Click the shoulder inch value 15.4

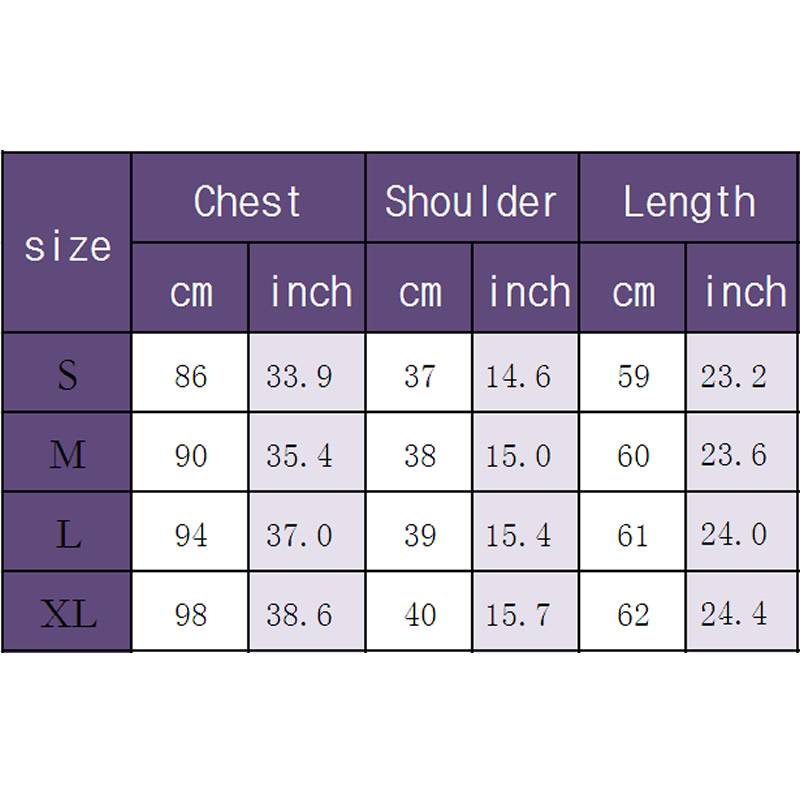518,535
